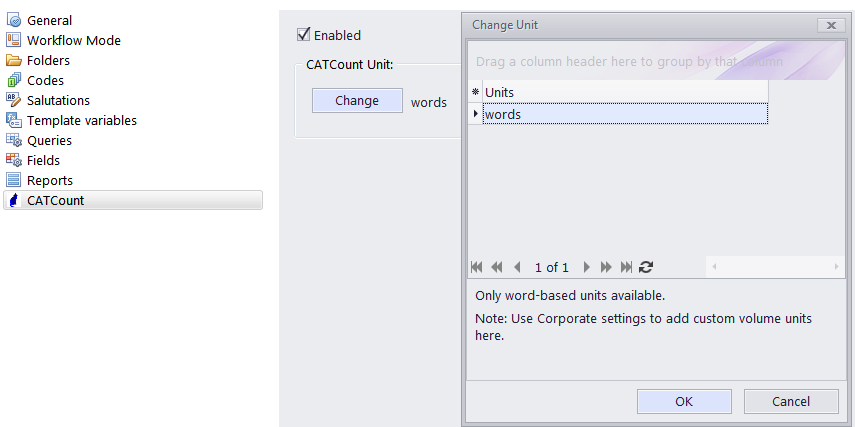855x427 pixels.
Task: Open the Template variables label
Action: [82, 120]
